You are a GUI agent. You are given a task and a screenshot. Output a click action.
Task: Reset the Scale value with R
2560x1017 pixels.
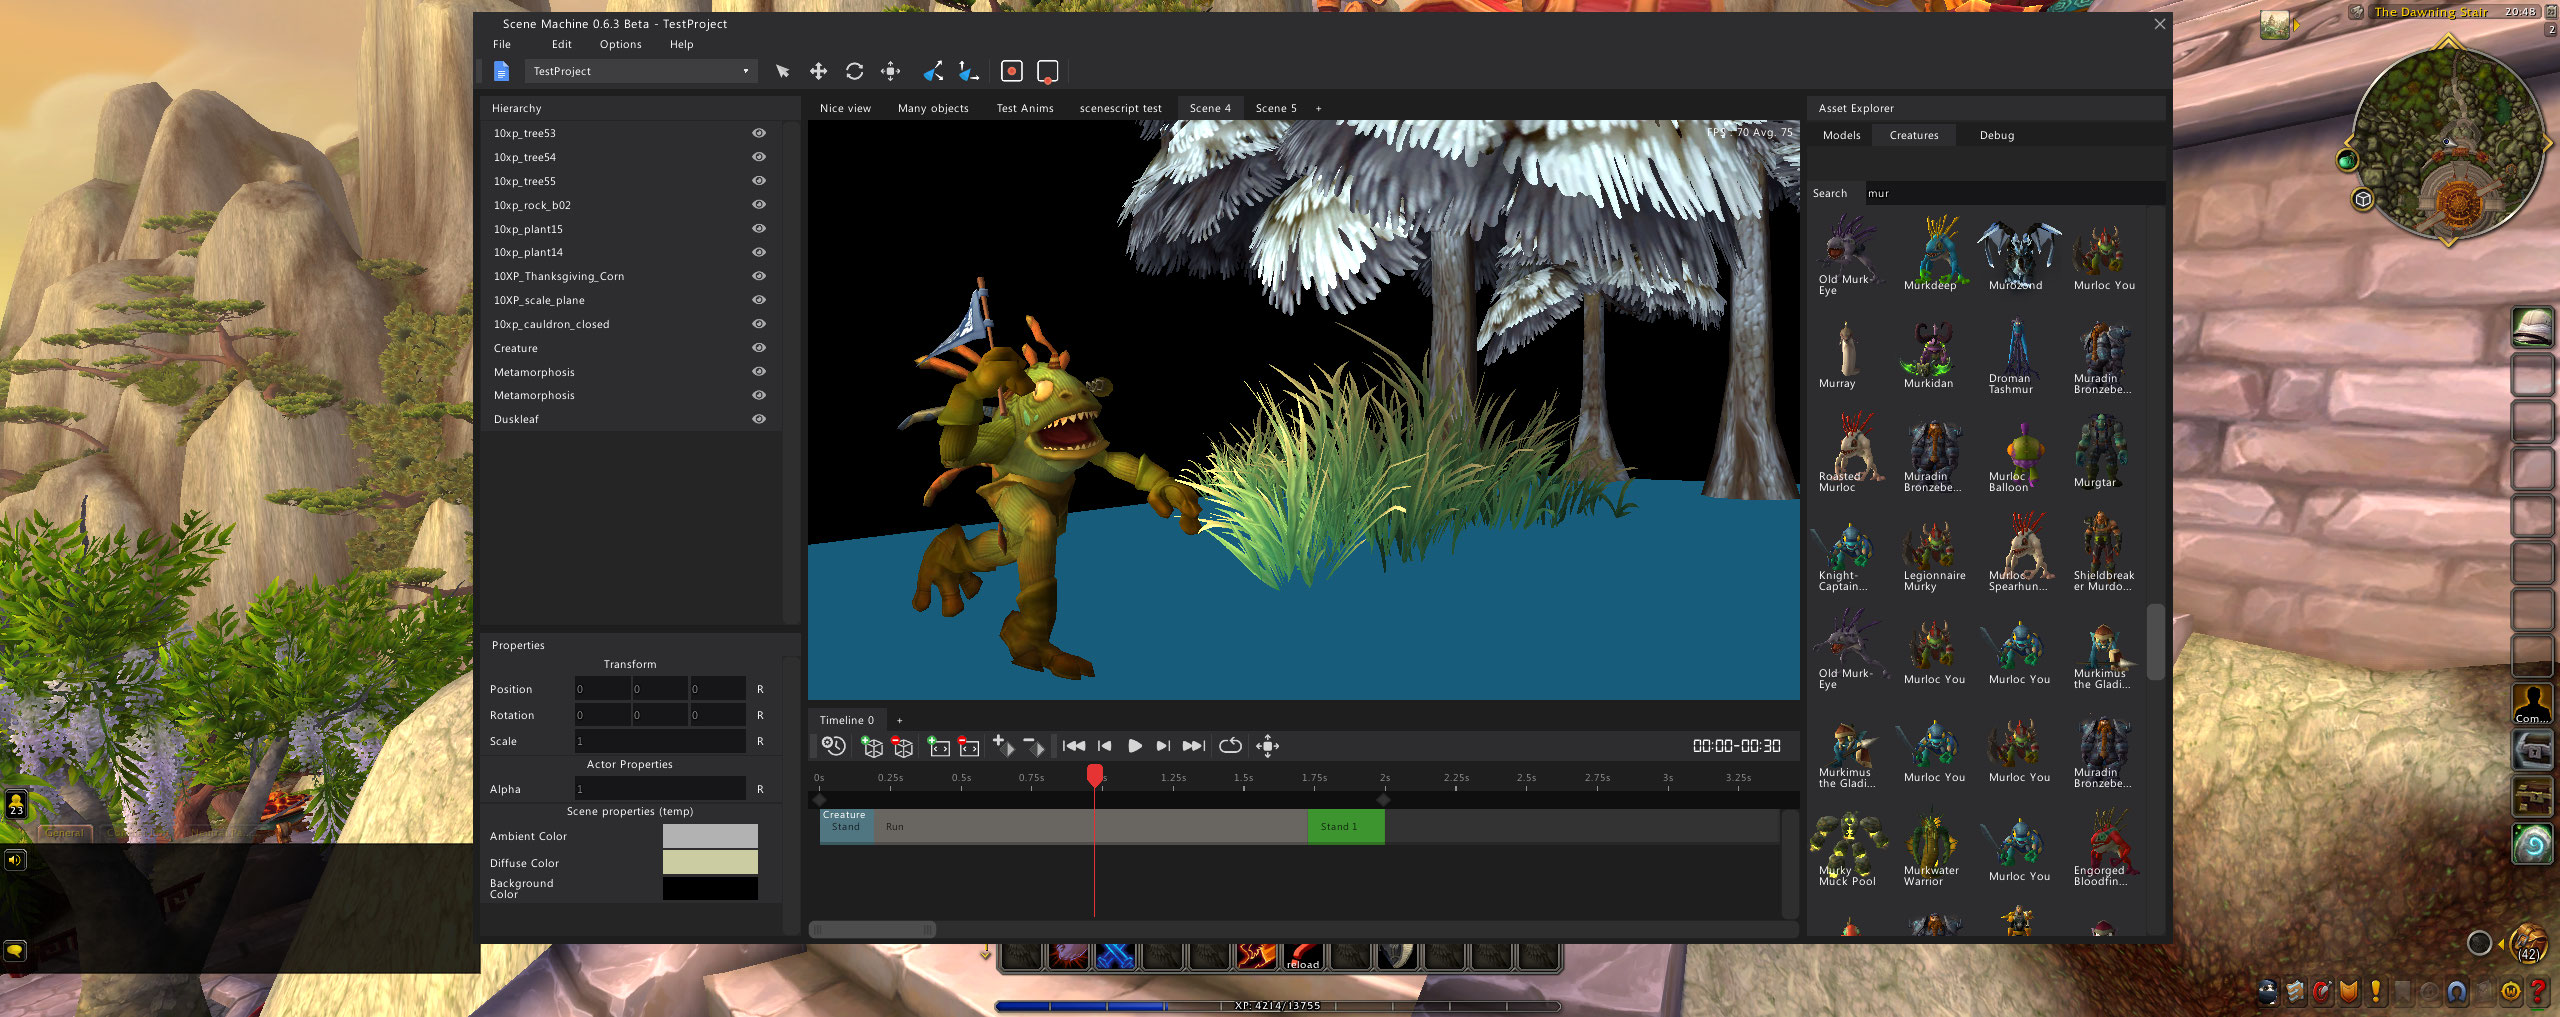click(760, 741)
